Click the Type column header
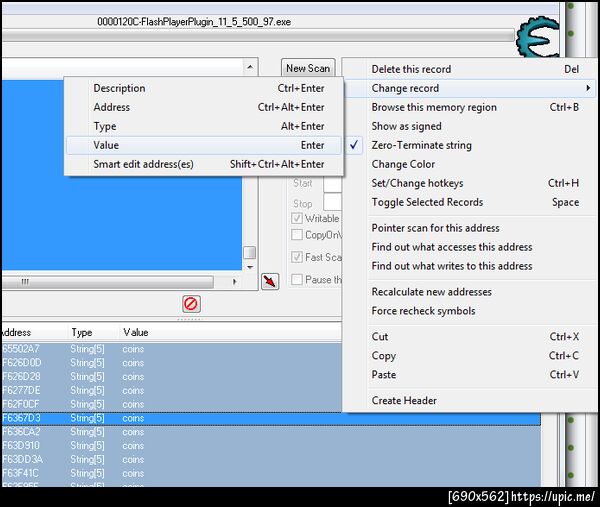Screen dimensions: 600x507 [93, 332]
